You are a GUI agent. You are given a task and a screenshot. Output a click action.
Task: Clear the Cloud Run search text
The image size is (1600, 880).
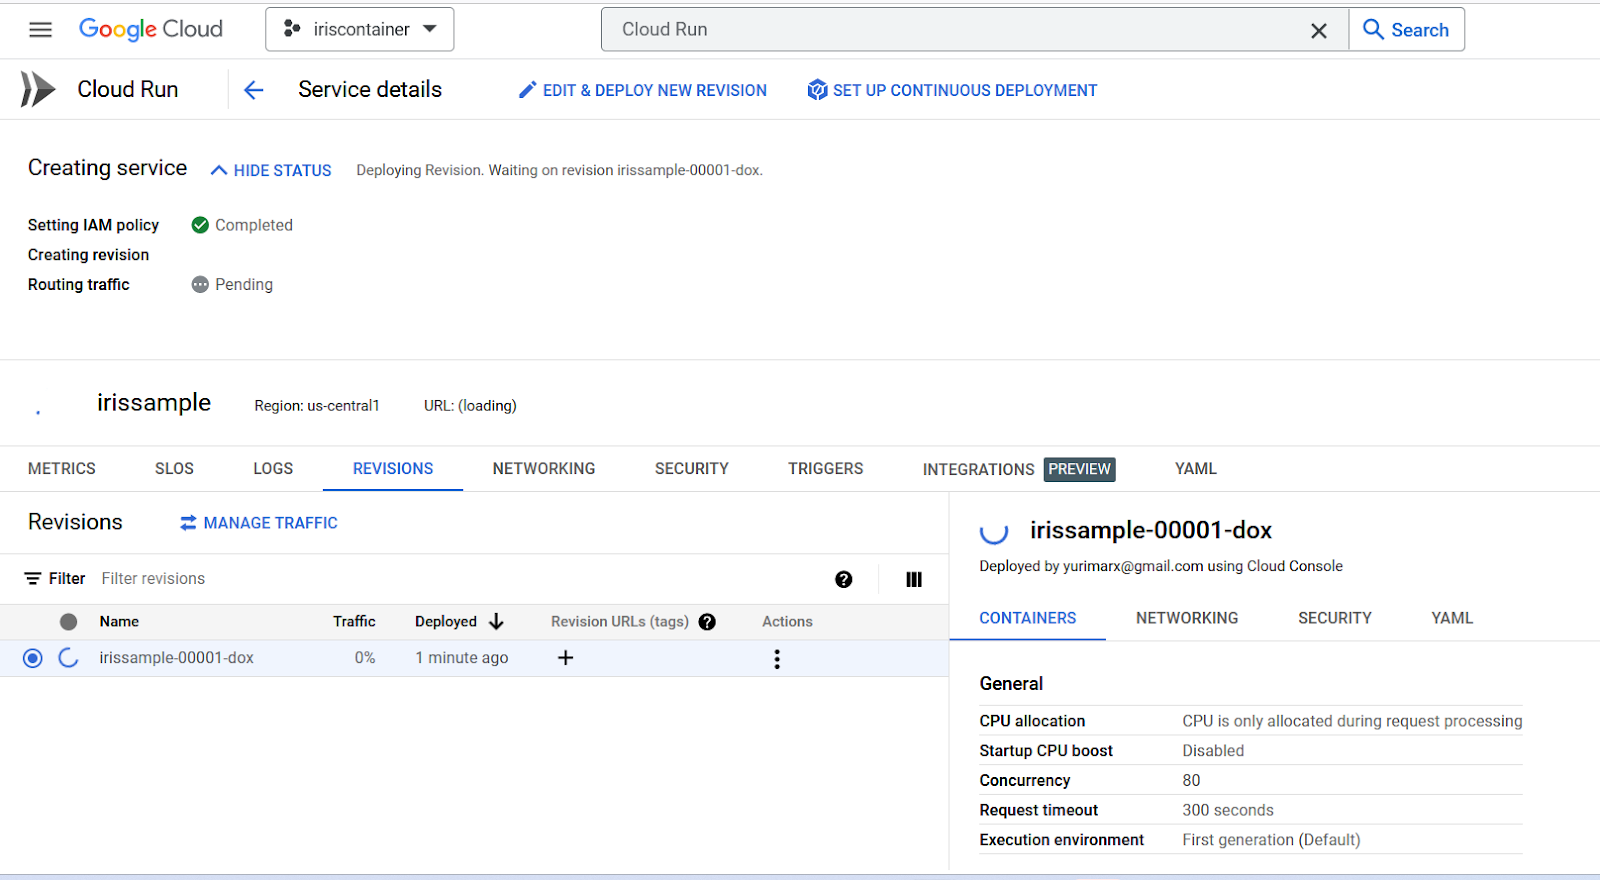[1319, 31]
